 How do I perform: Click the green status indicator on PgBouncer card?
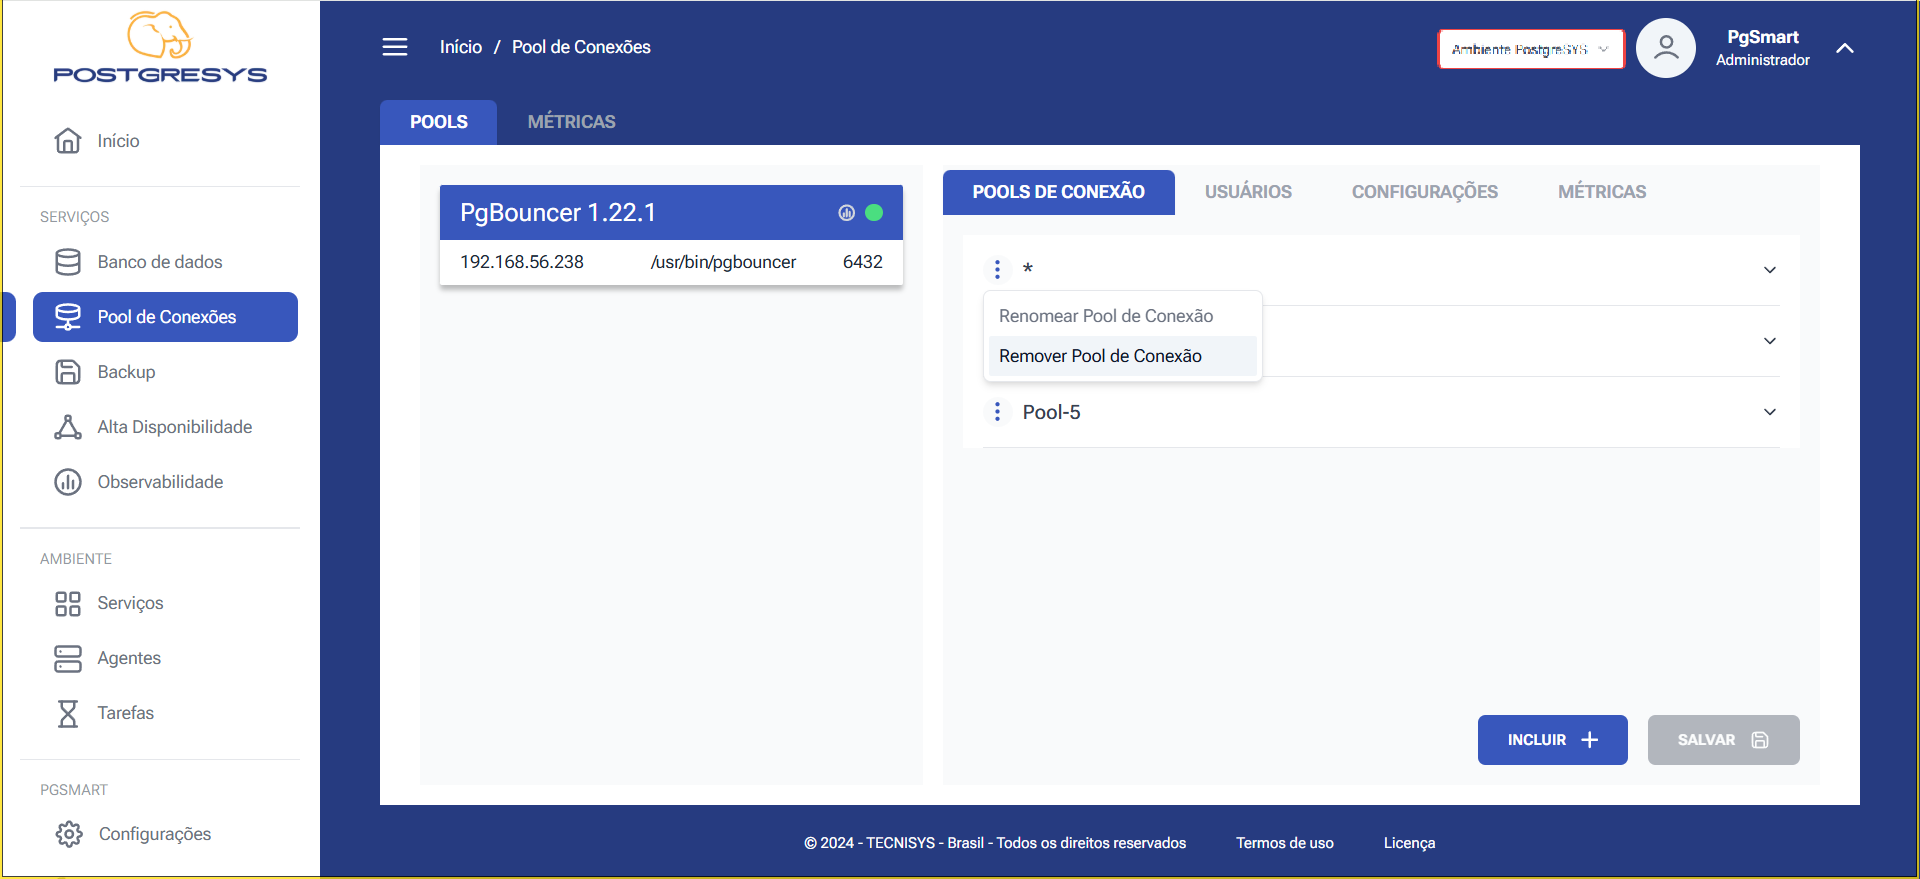pos(874,212)
